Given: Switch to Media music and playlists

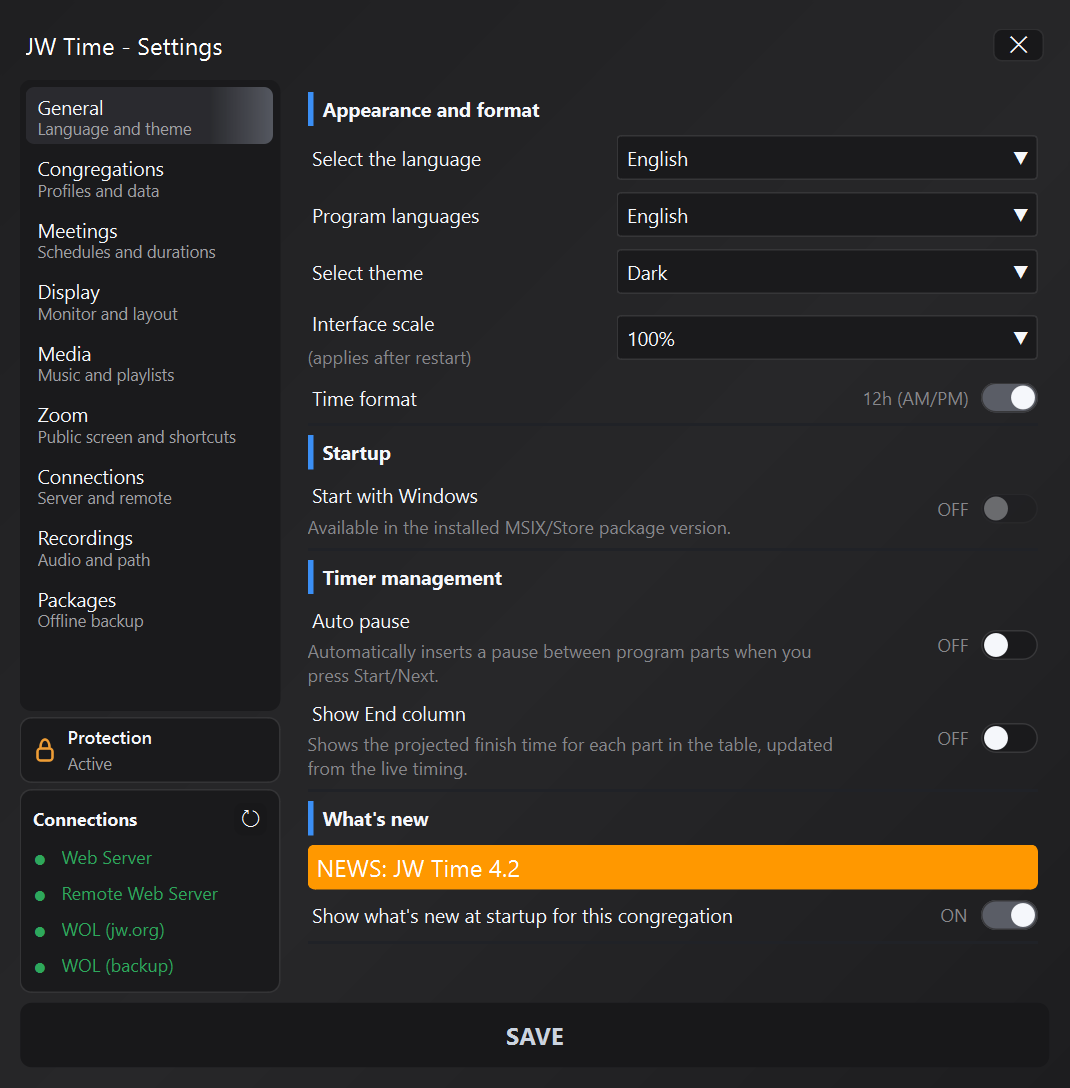Looking at the screenshot, I should [149, 364].
